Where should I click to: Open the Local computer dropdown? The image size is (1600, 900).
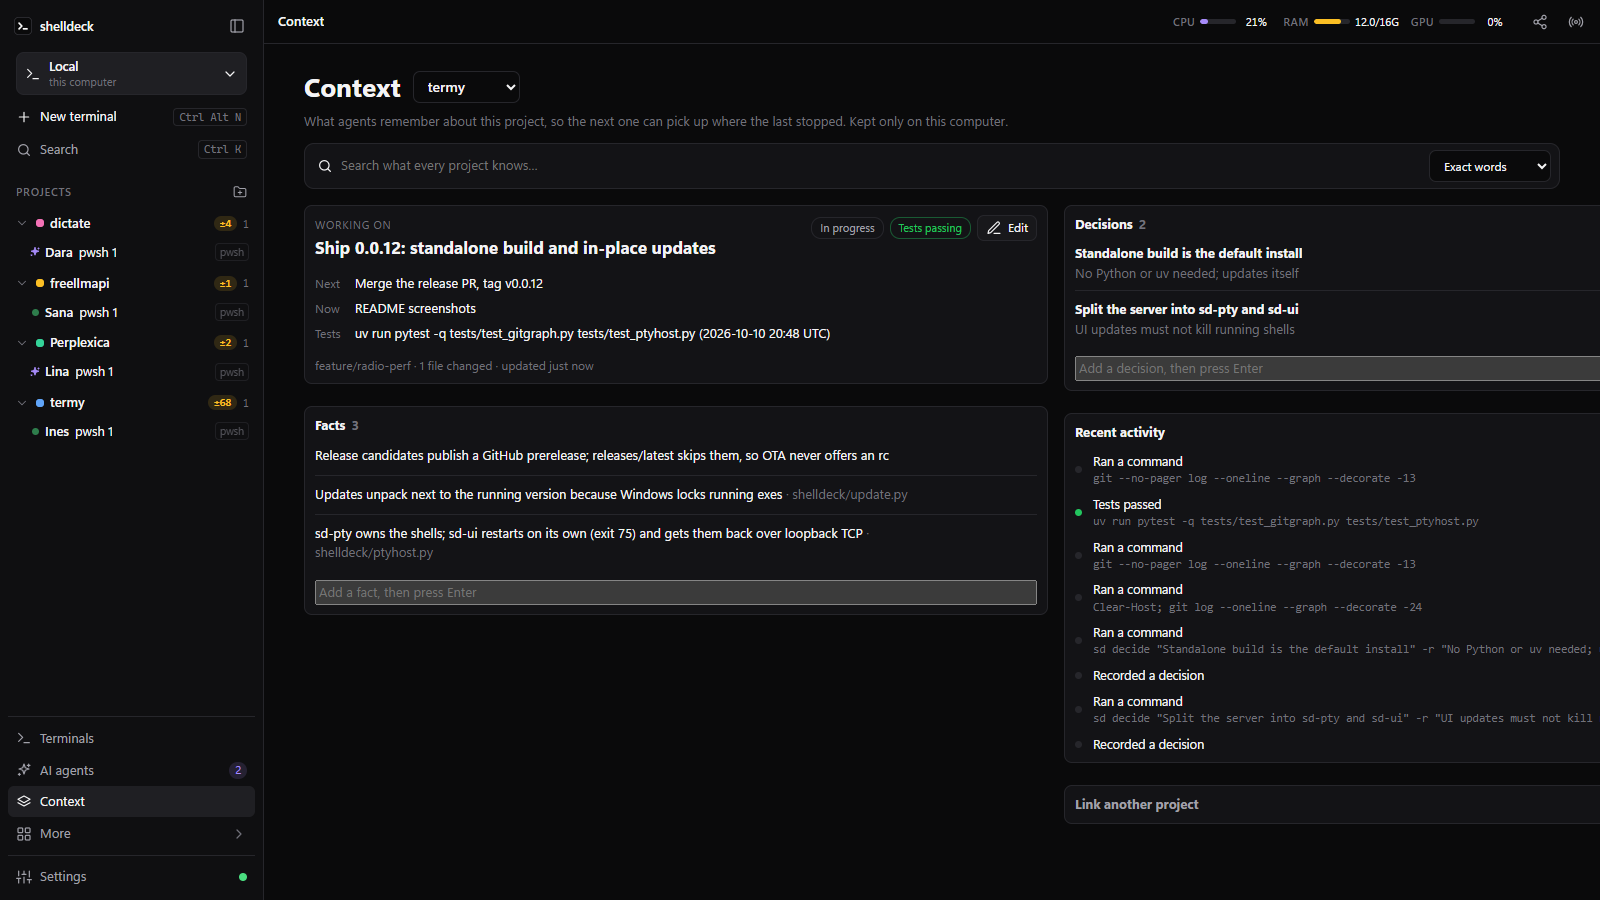tap(131, 74)
